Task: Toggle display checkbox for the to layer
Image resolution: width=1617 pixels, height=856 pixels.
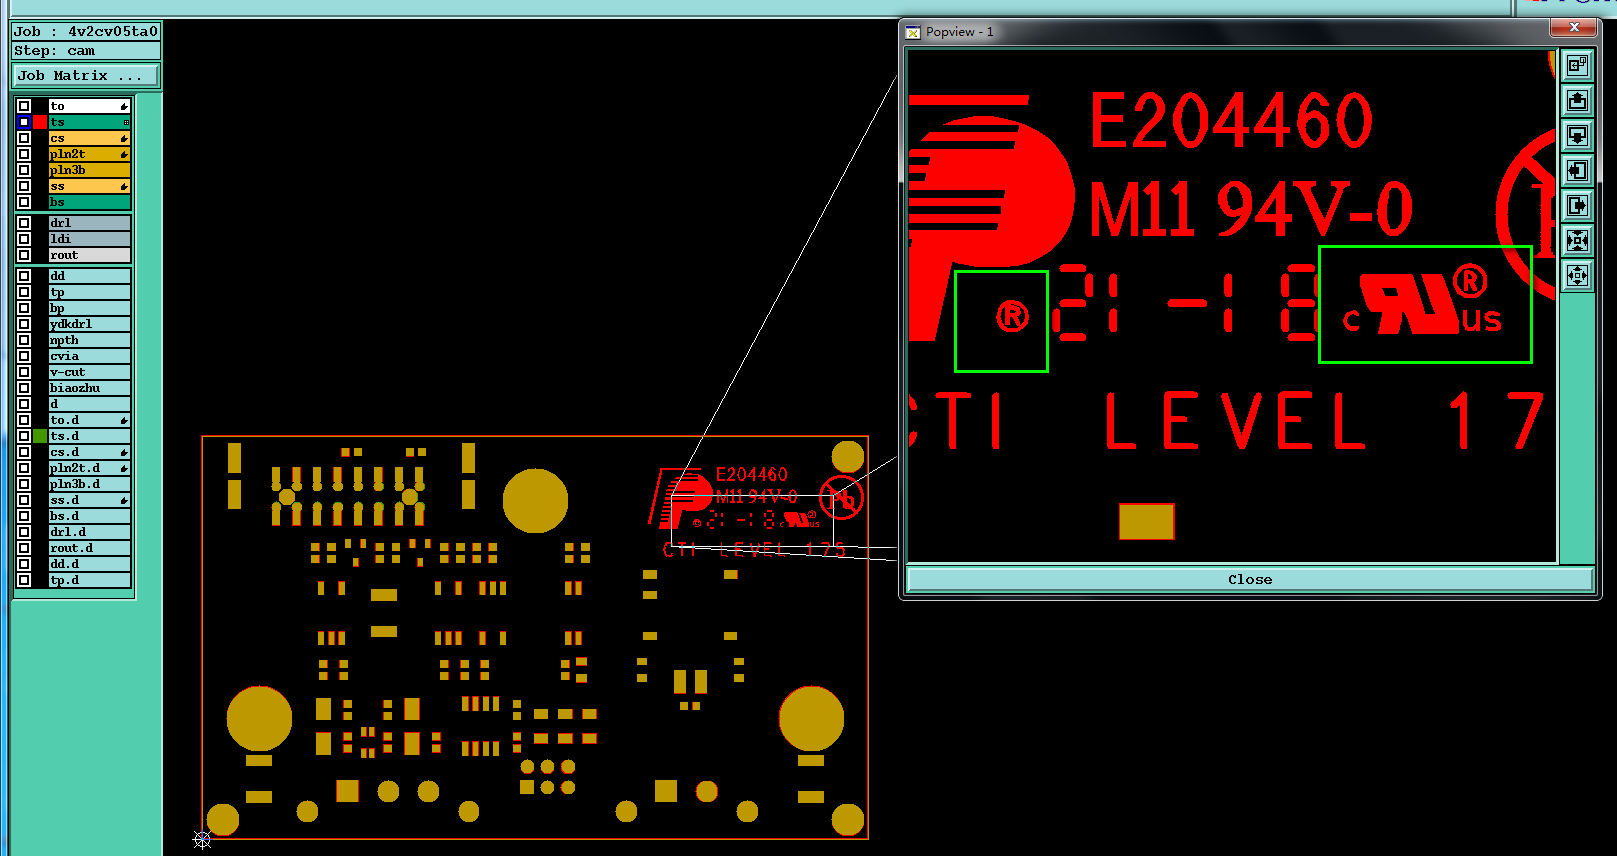Action: [24, 106]
